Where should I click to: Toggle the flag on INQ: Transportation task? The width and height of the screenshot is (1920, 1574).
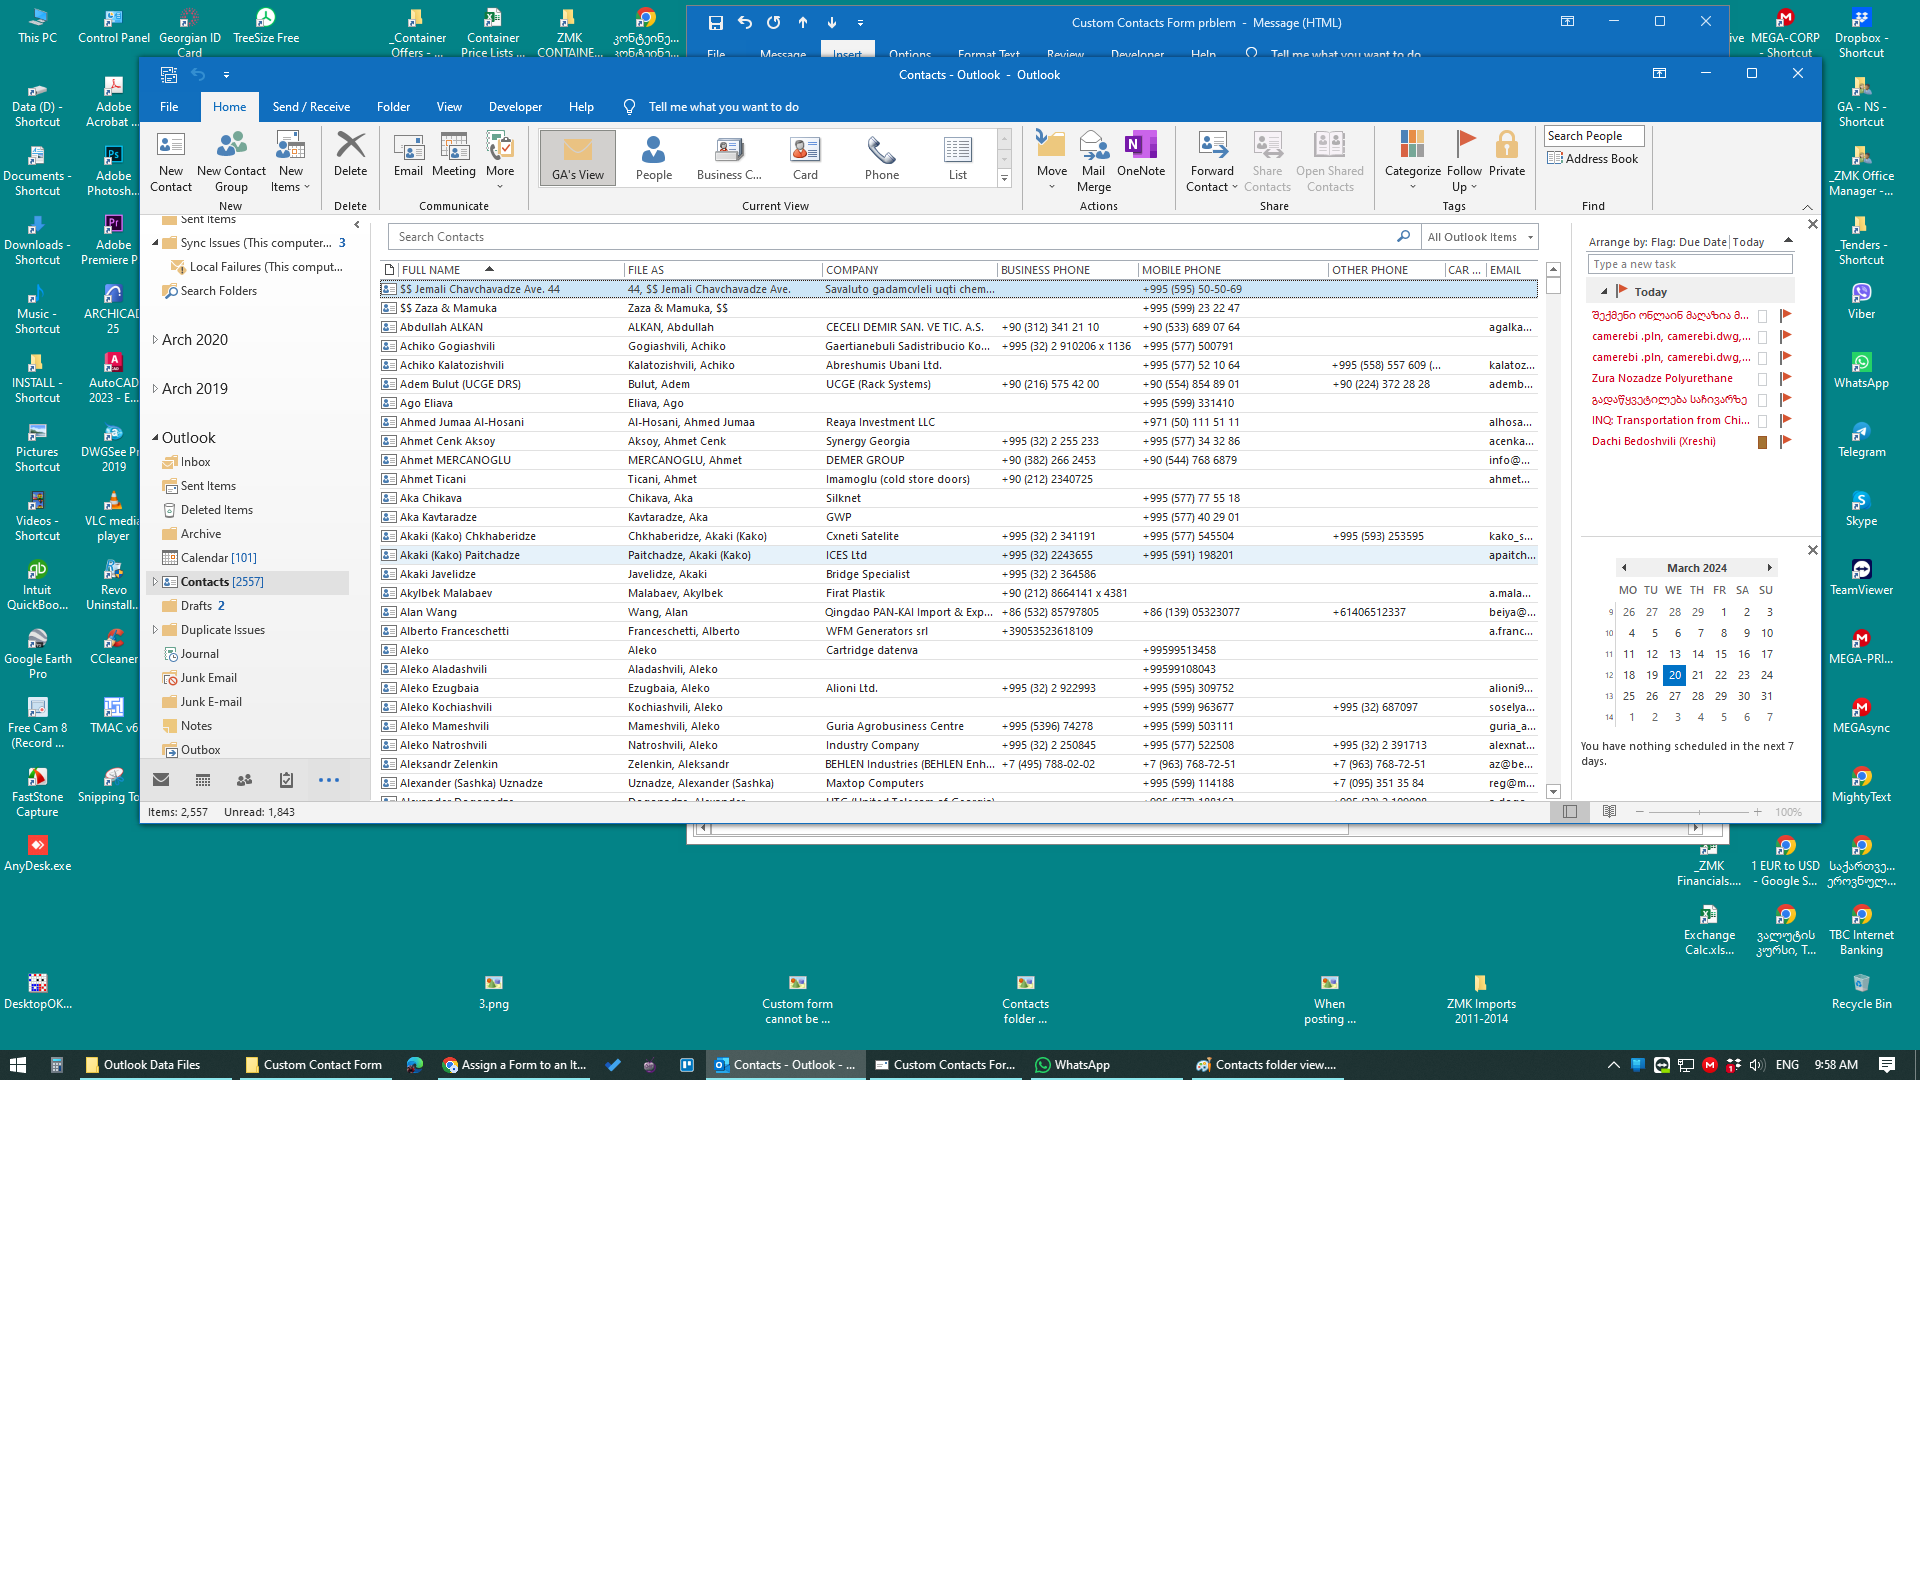point(1785,421)
